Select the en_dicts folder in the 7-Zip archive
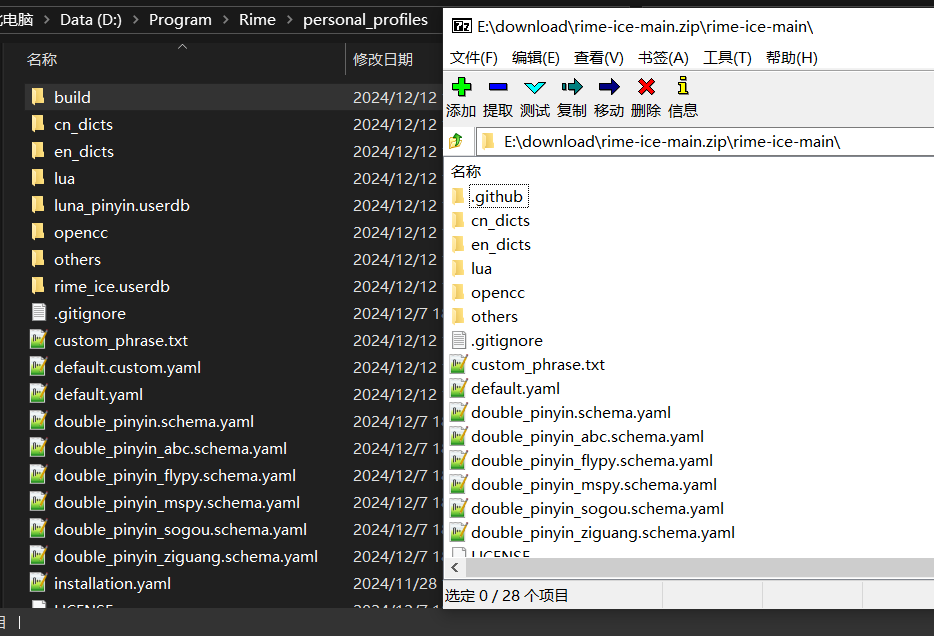934x636 pixels. point(501,245)
